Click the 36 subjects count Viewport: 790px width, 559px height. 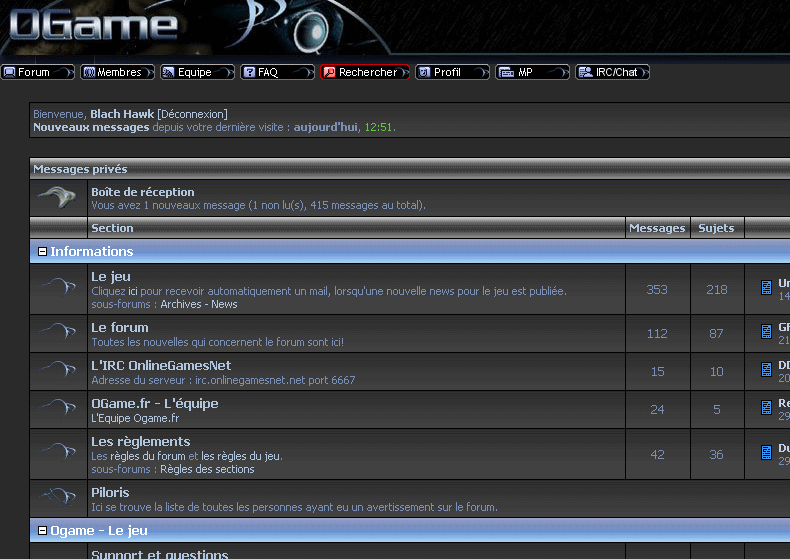point(716,454)
